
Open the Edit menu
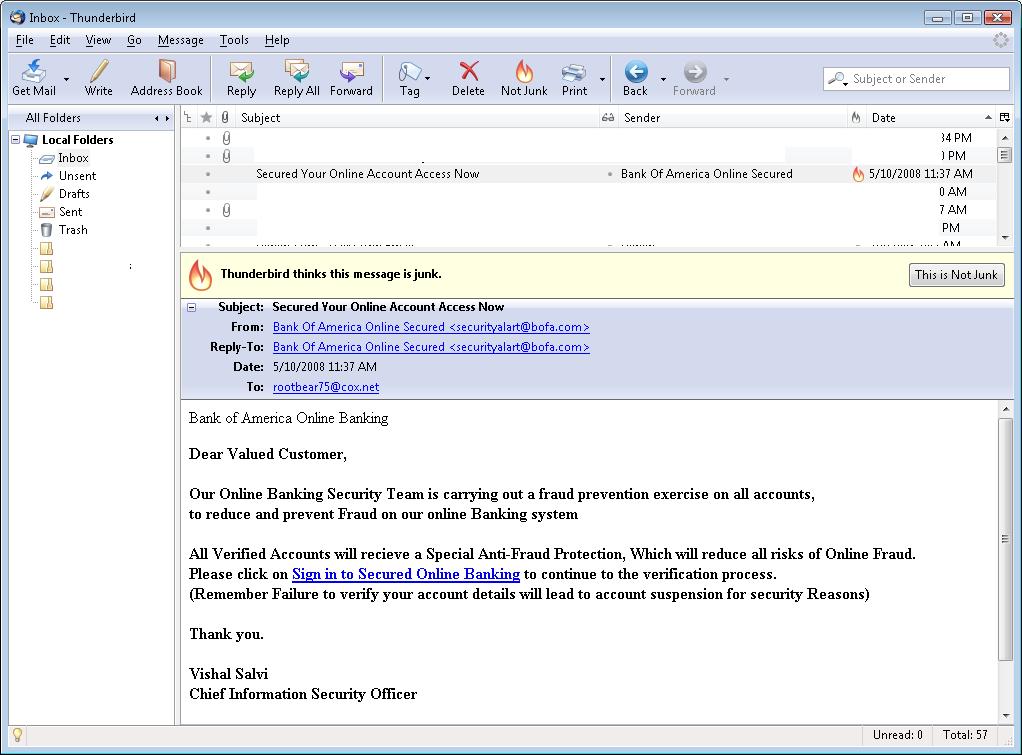click(x=59, y=40)
